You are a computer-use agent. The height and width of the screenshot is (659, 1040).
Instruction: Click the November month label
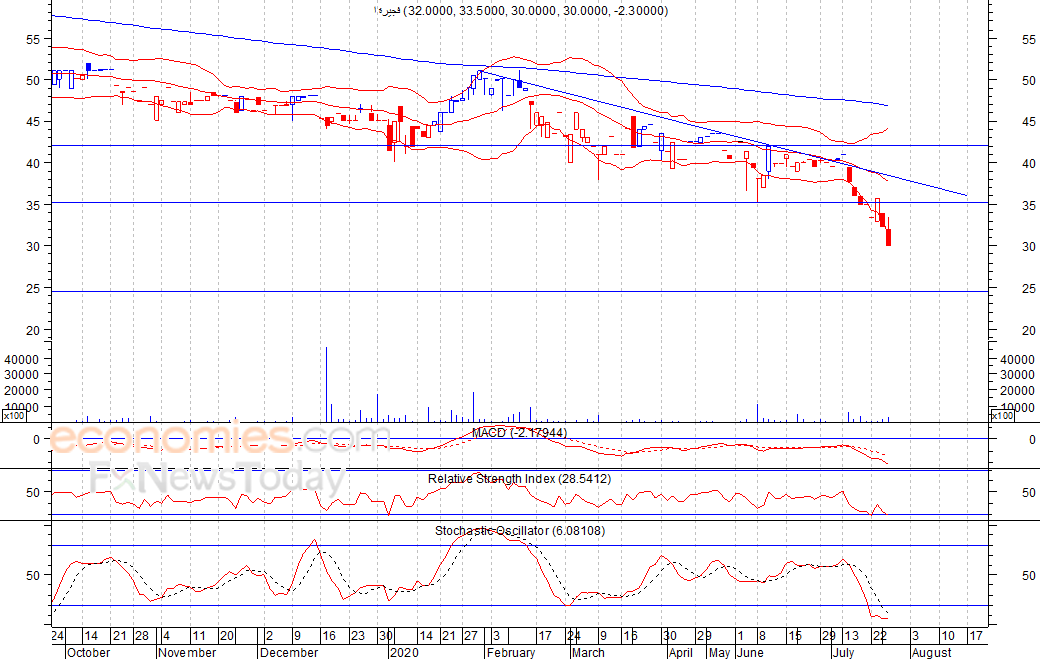[x=187, y=652]
